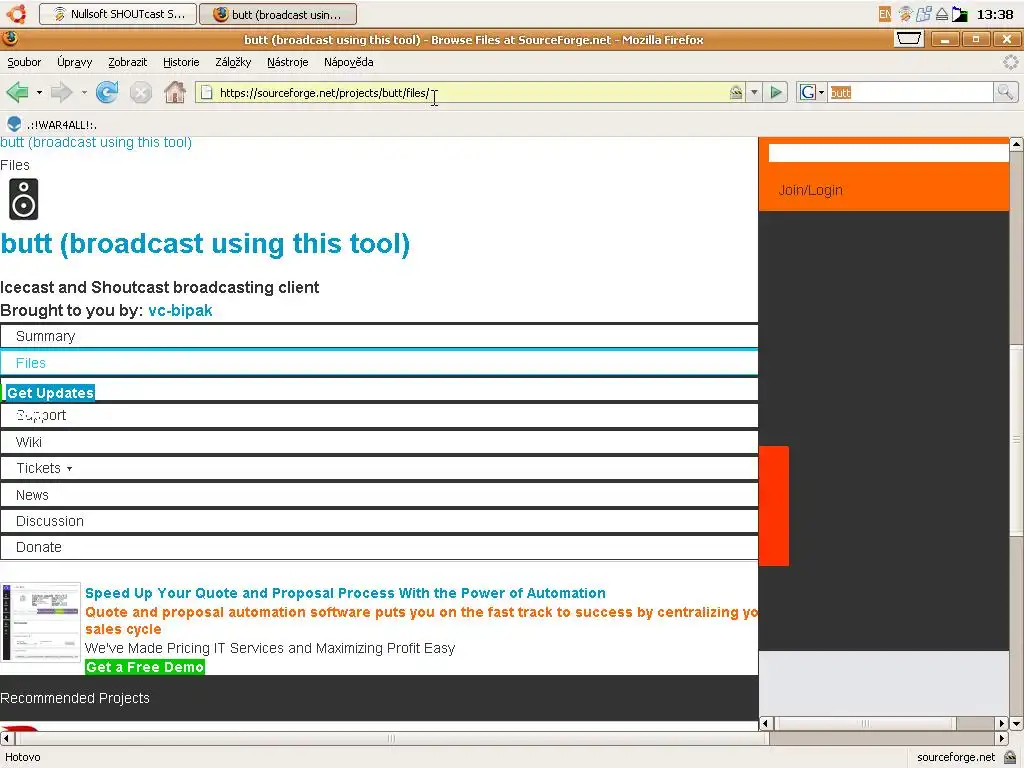
Task: Click the forward navigation arrow
Action: coord(61,92)
